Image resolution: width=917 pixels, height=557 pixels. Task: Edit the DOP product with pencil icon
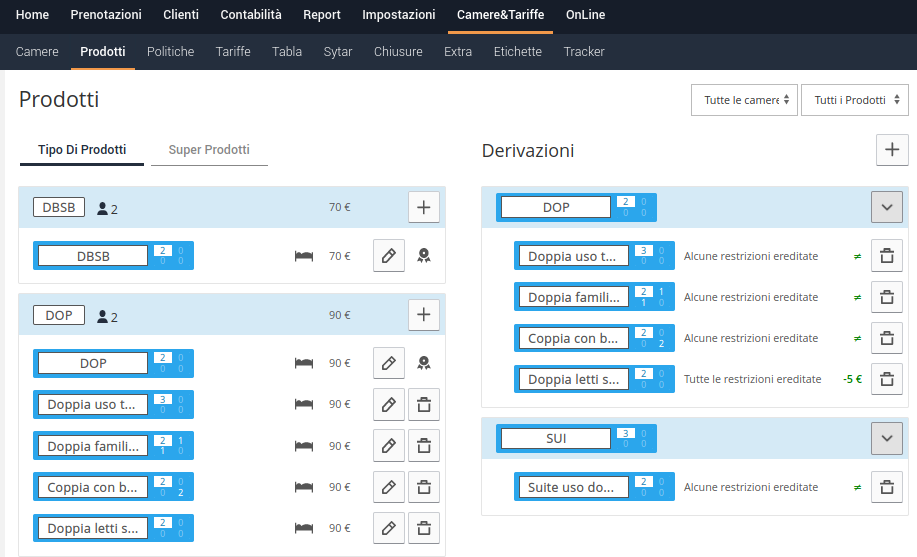click(388, 363)
